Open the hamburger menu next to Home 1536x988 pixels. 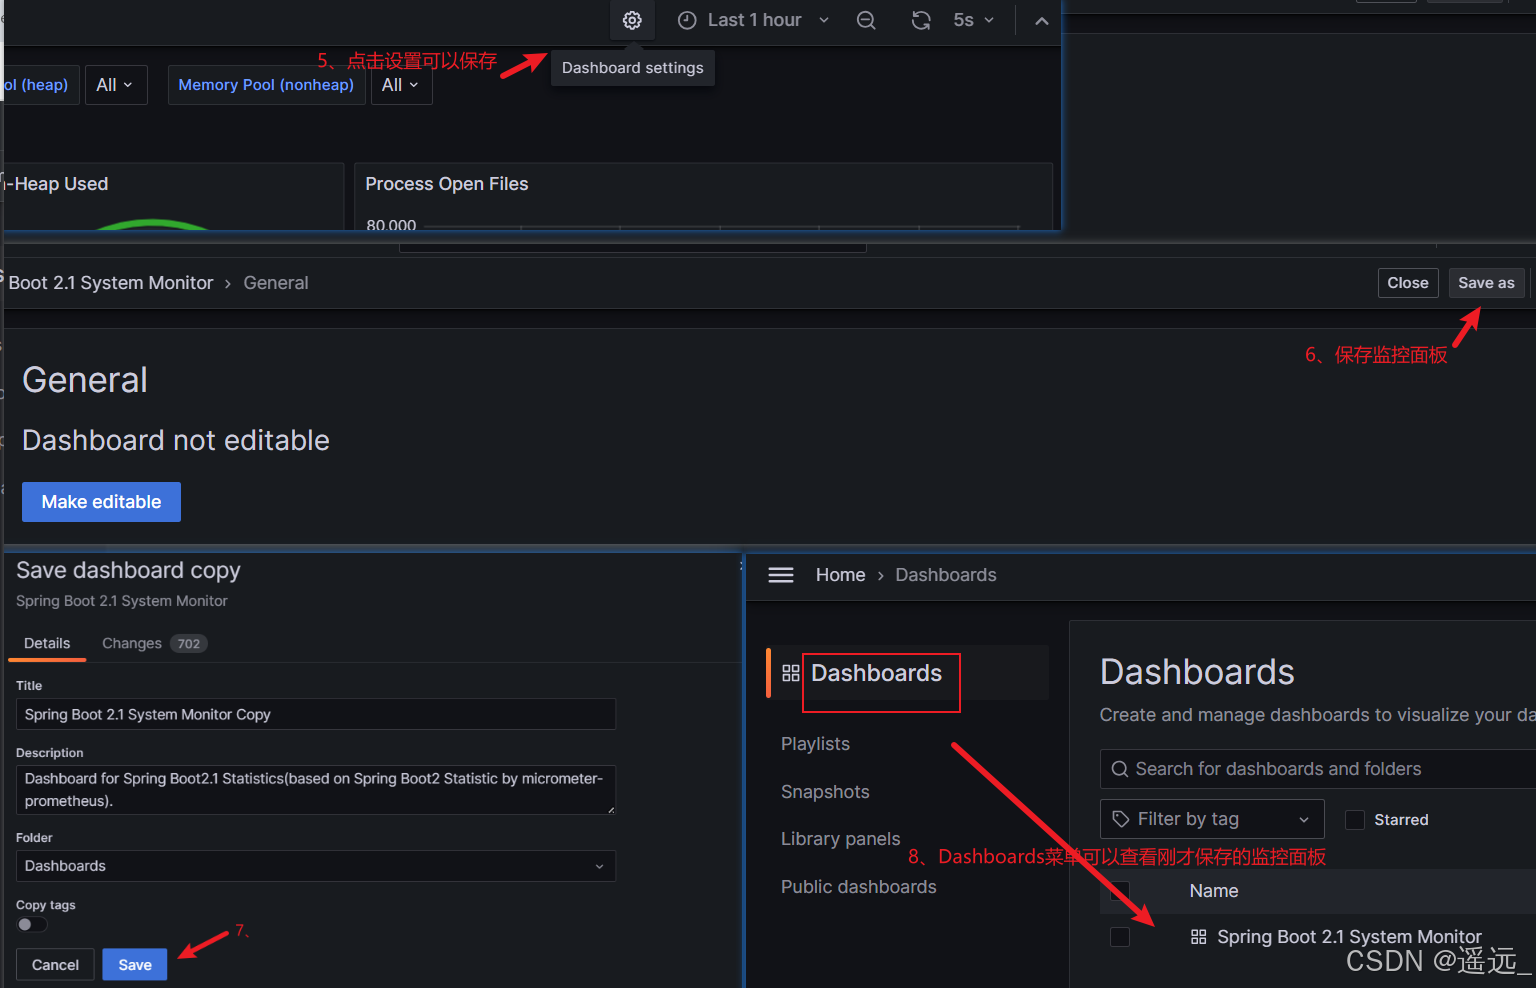781,575
